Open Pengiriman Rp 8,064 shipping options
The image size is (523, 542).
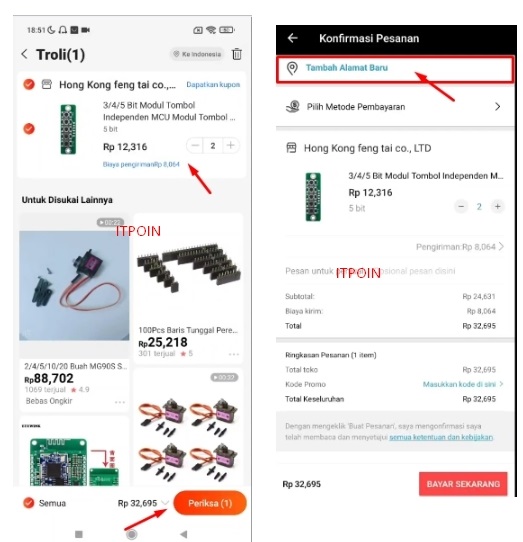460,247
